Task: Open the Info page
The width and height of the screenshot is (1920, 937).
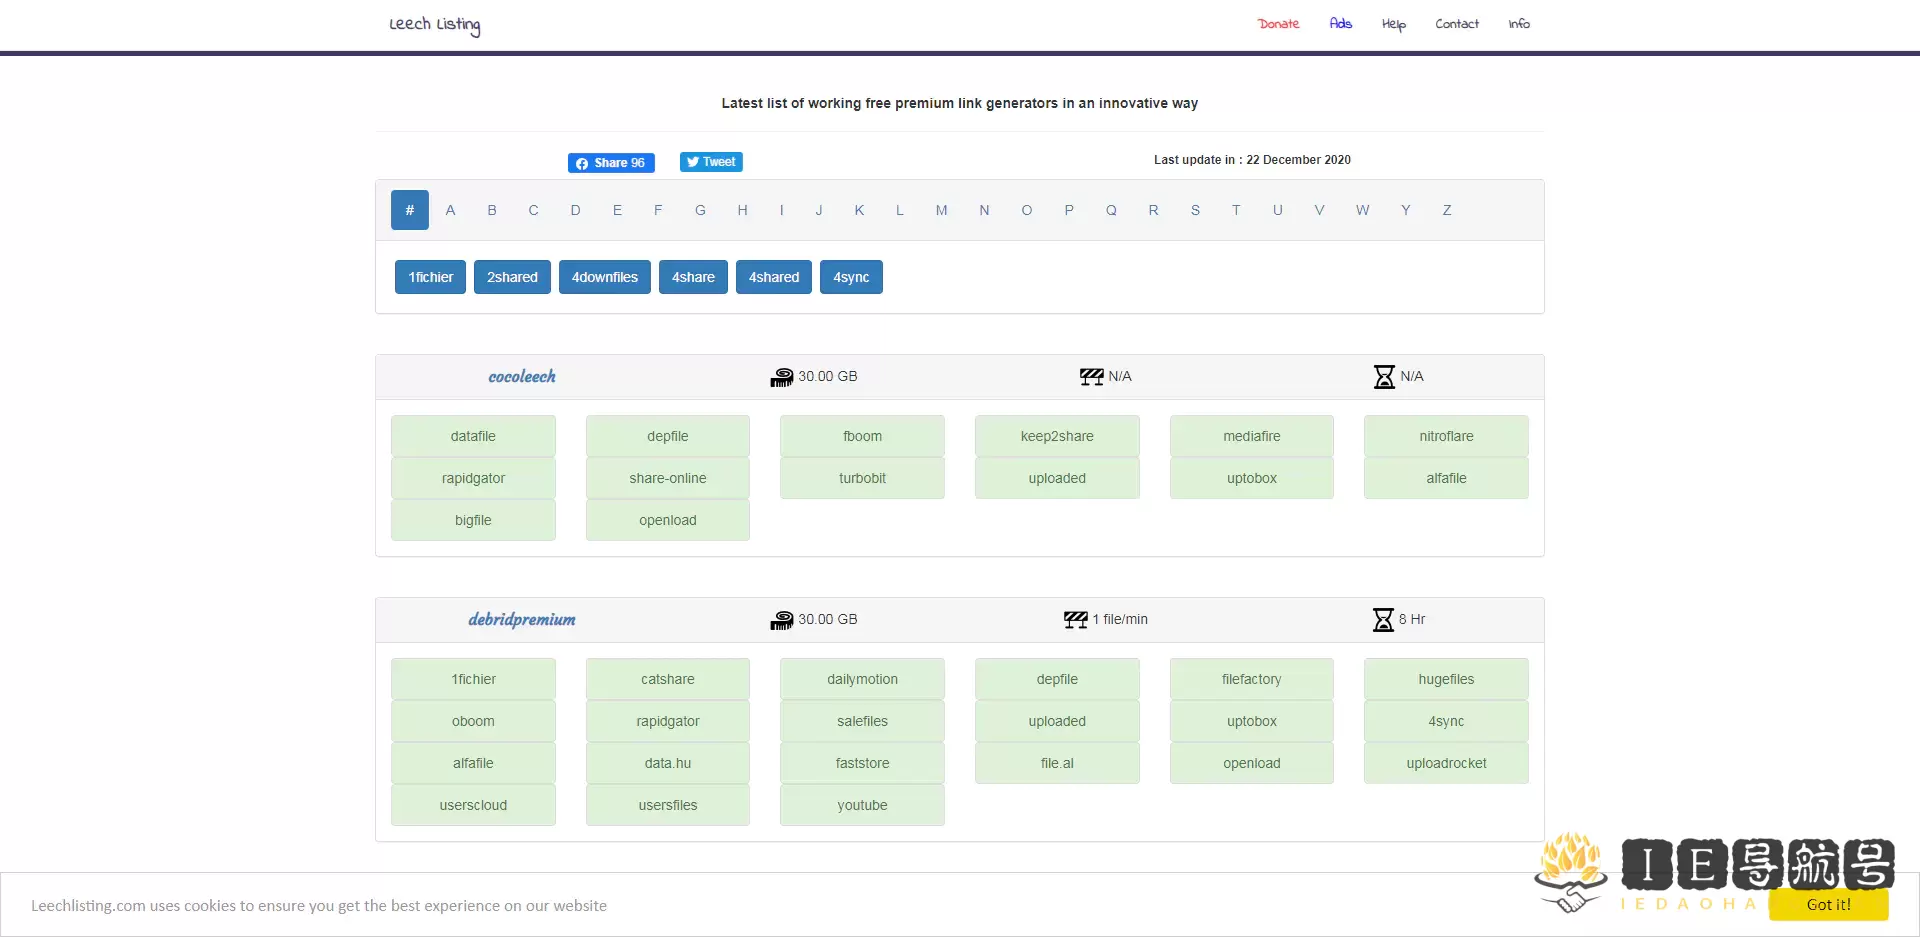Action: pyautogui.click(x=1519, y=23)
